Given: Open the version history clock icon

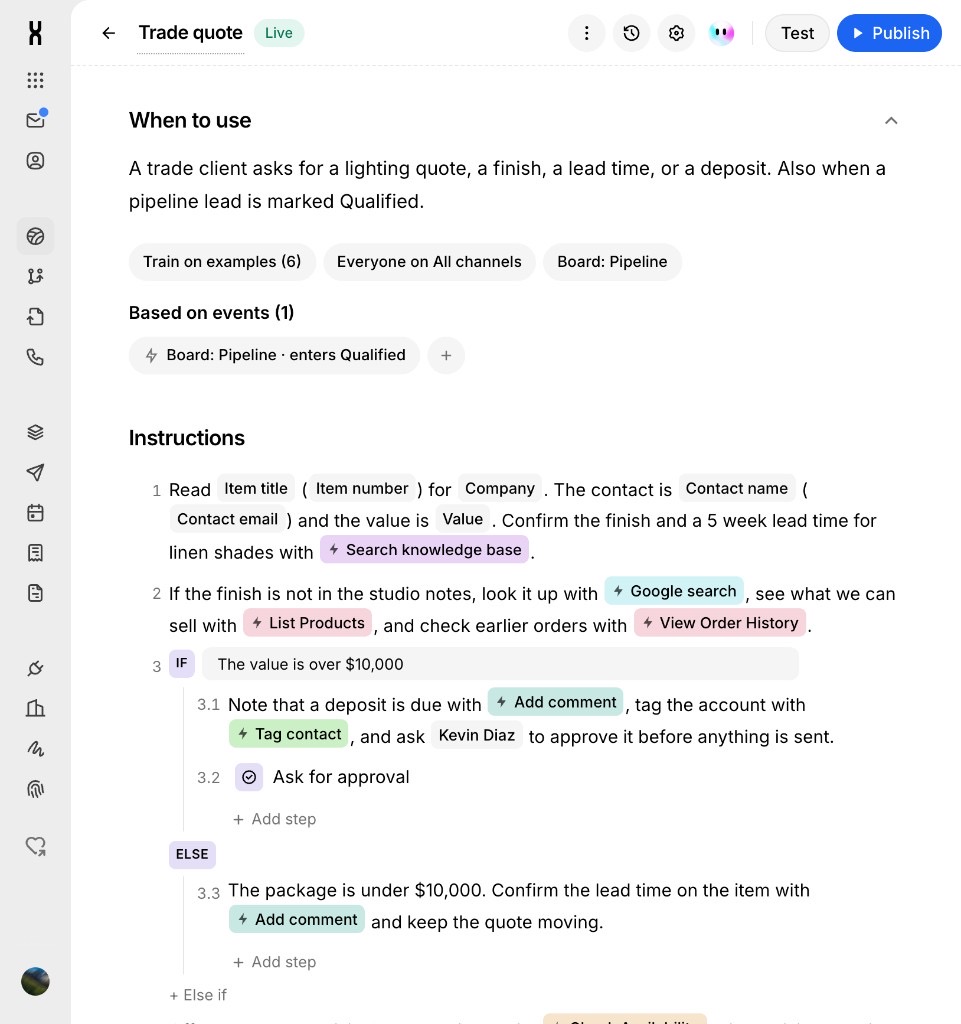Looking at the screenshot, I should pos(631,33).
